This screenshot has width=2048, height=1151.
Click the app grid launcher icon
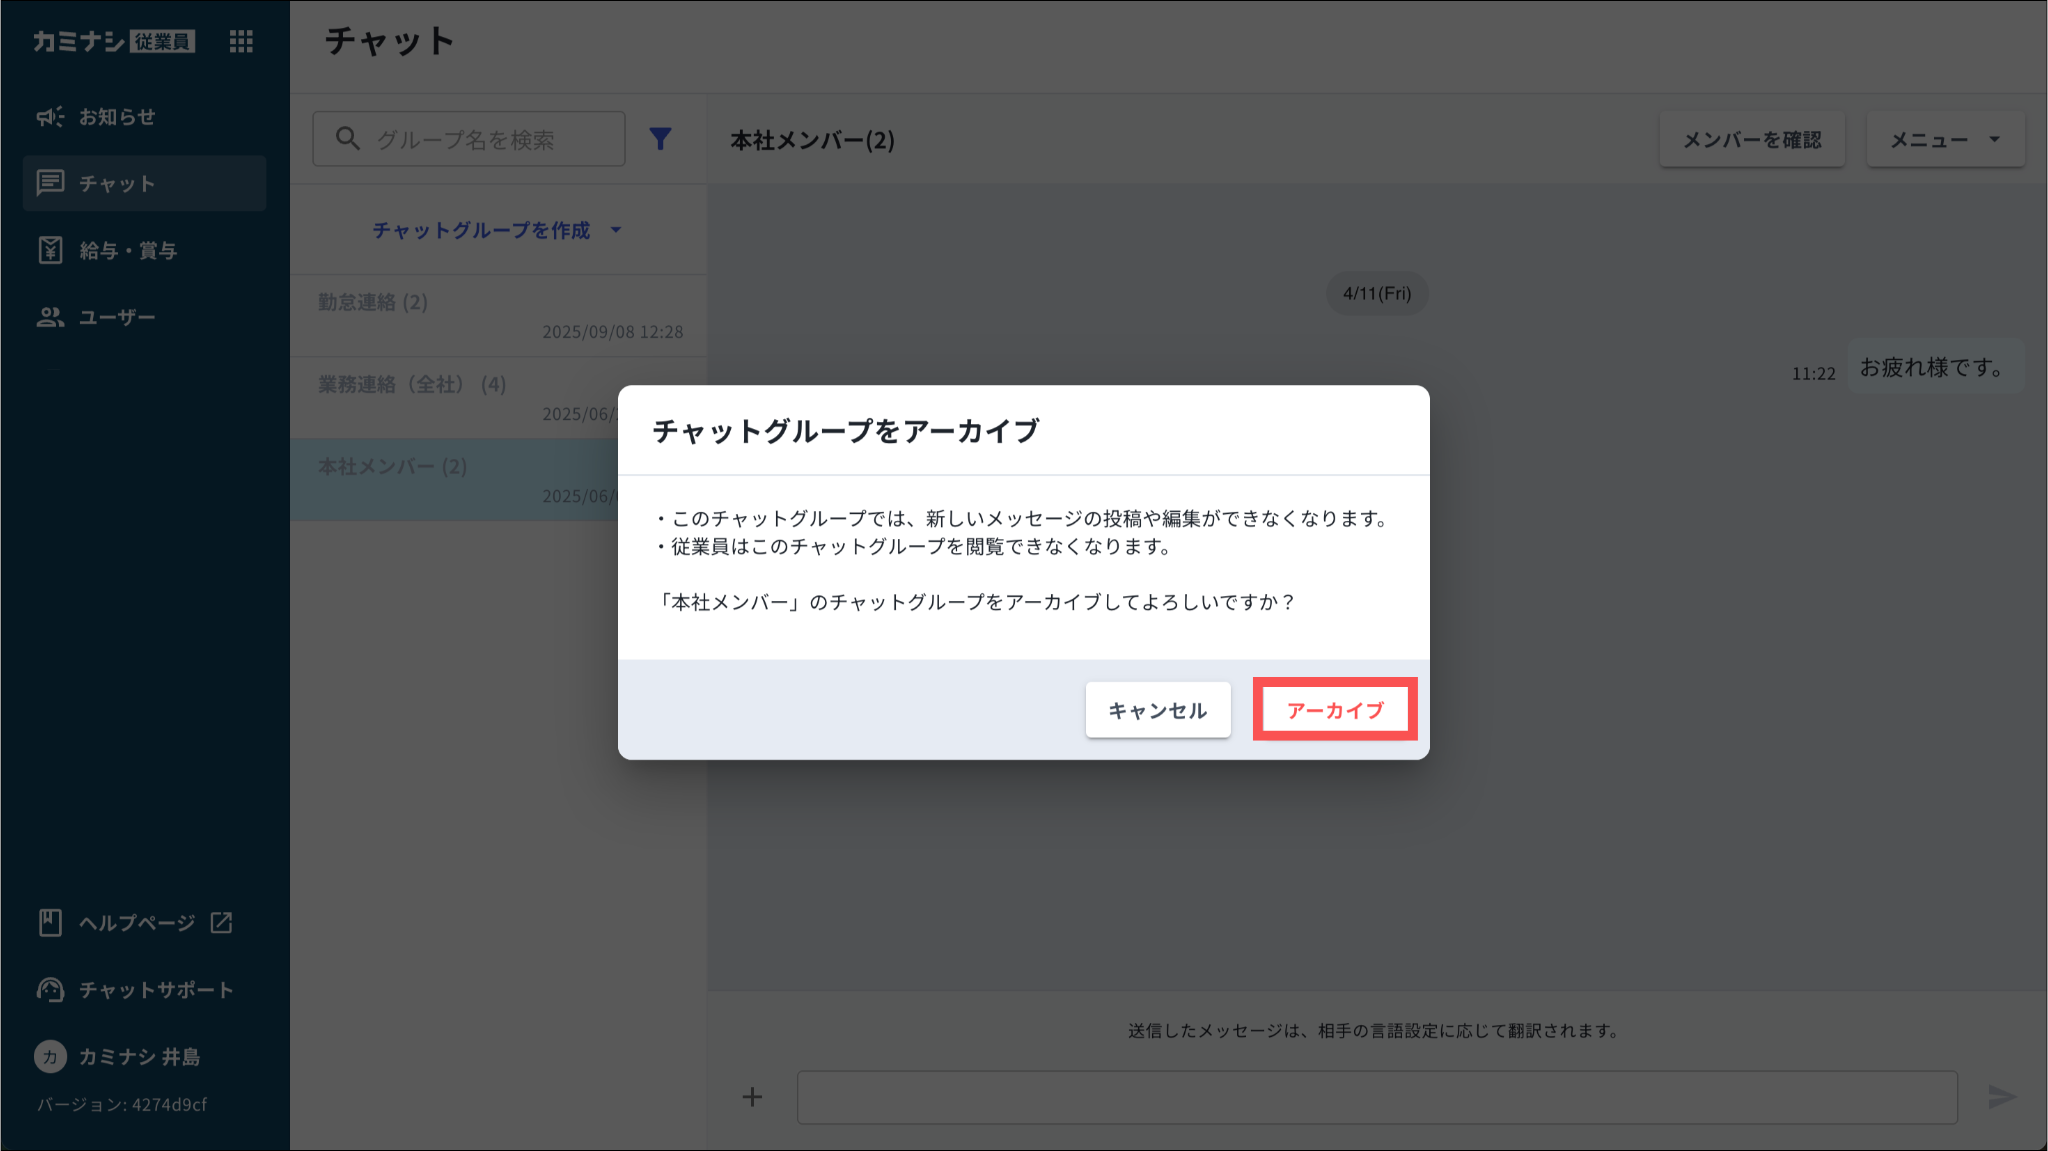pyautogui.click(x=241, y=41)
